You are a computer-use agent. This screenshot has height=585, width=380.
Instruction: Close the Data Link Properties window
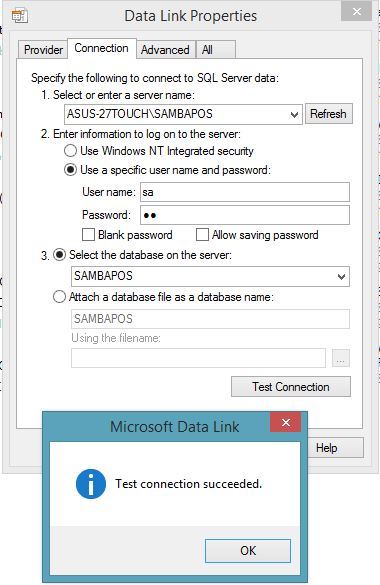pos(357,12)
